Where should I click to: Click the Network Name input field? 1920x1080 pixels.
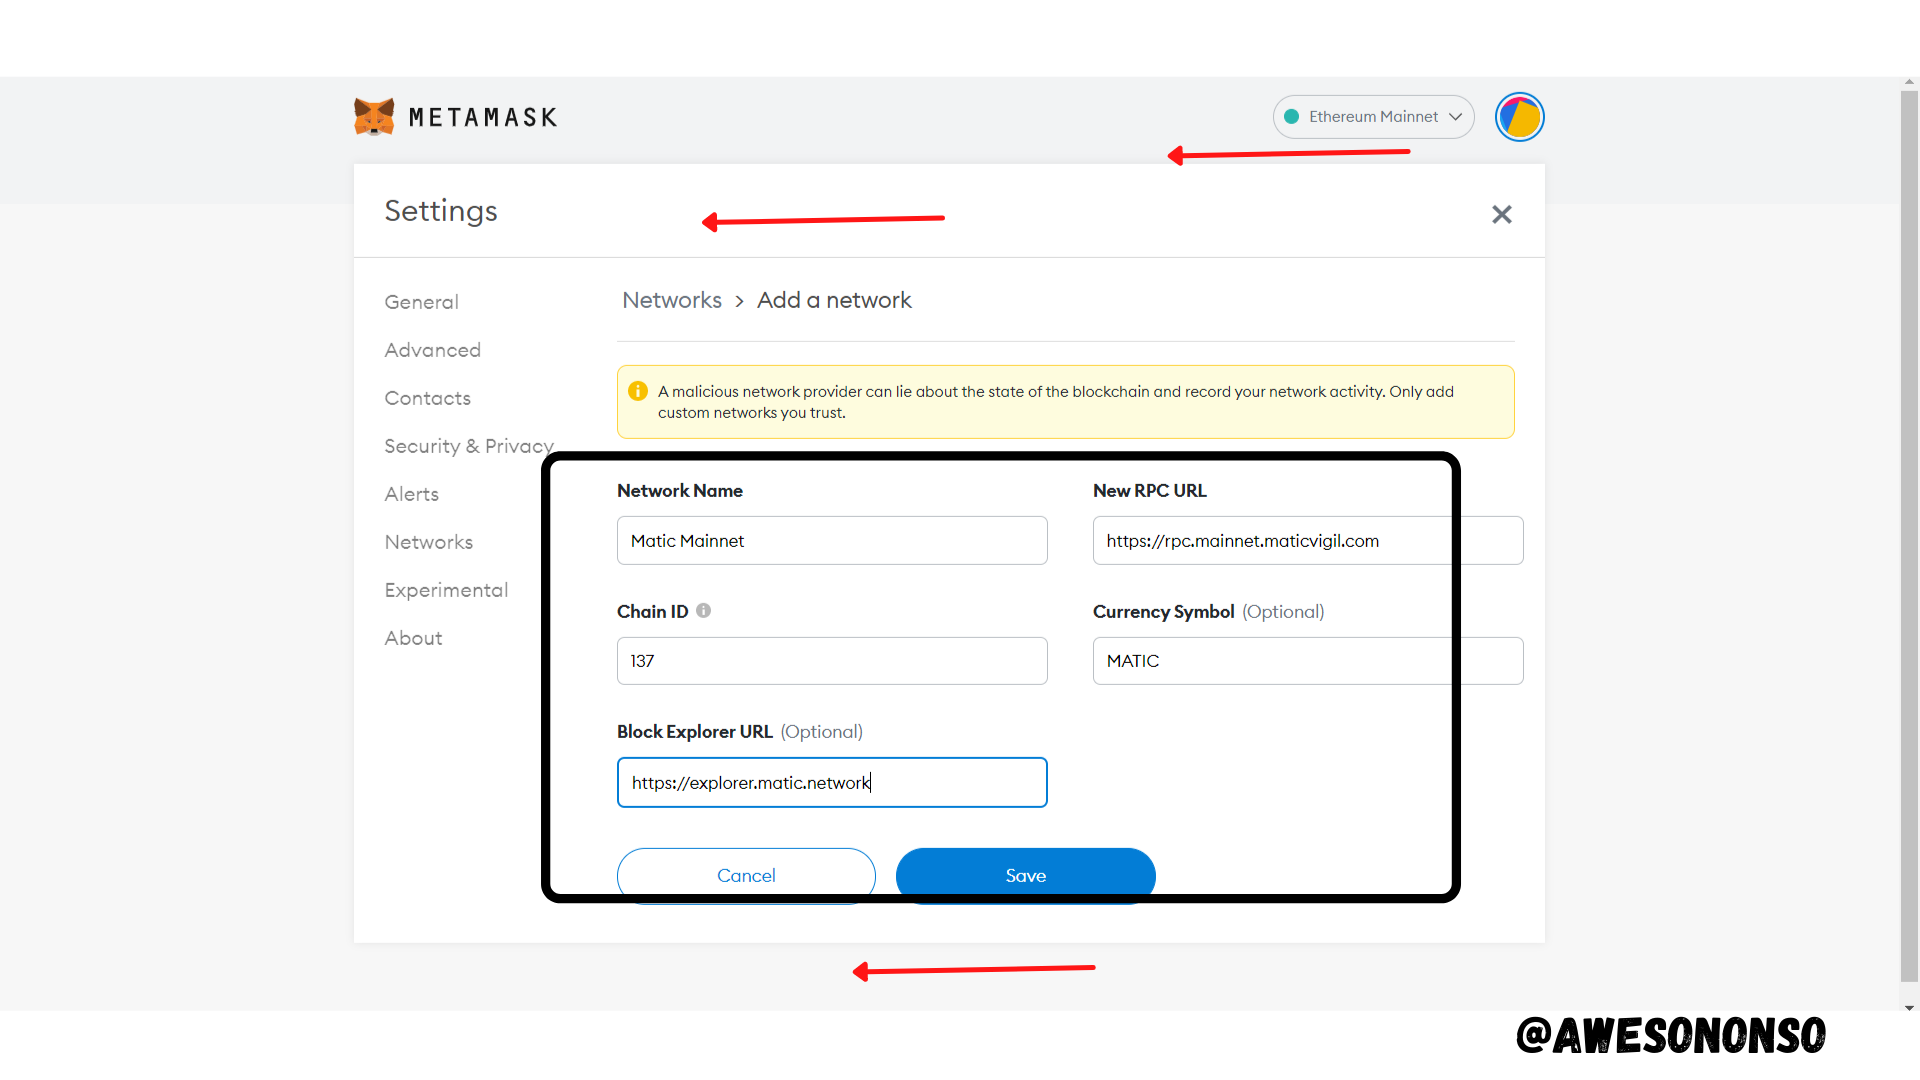(x=832, y=541)
